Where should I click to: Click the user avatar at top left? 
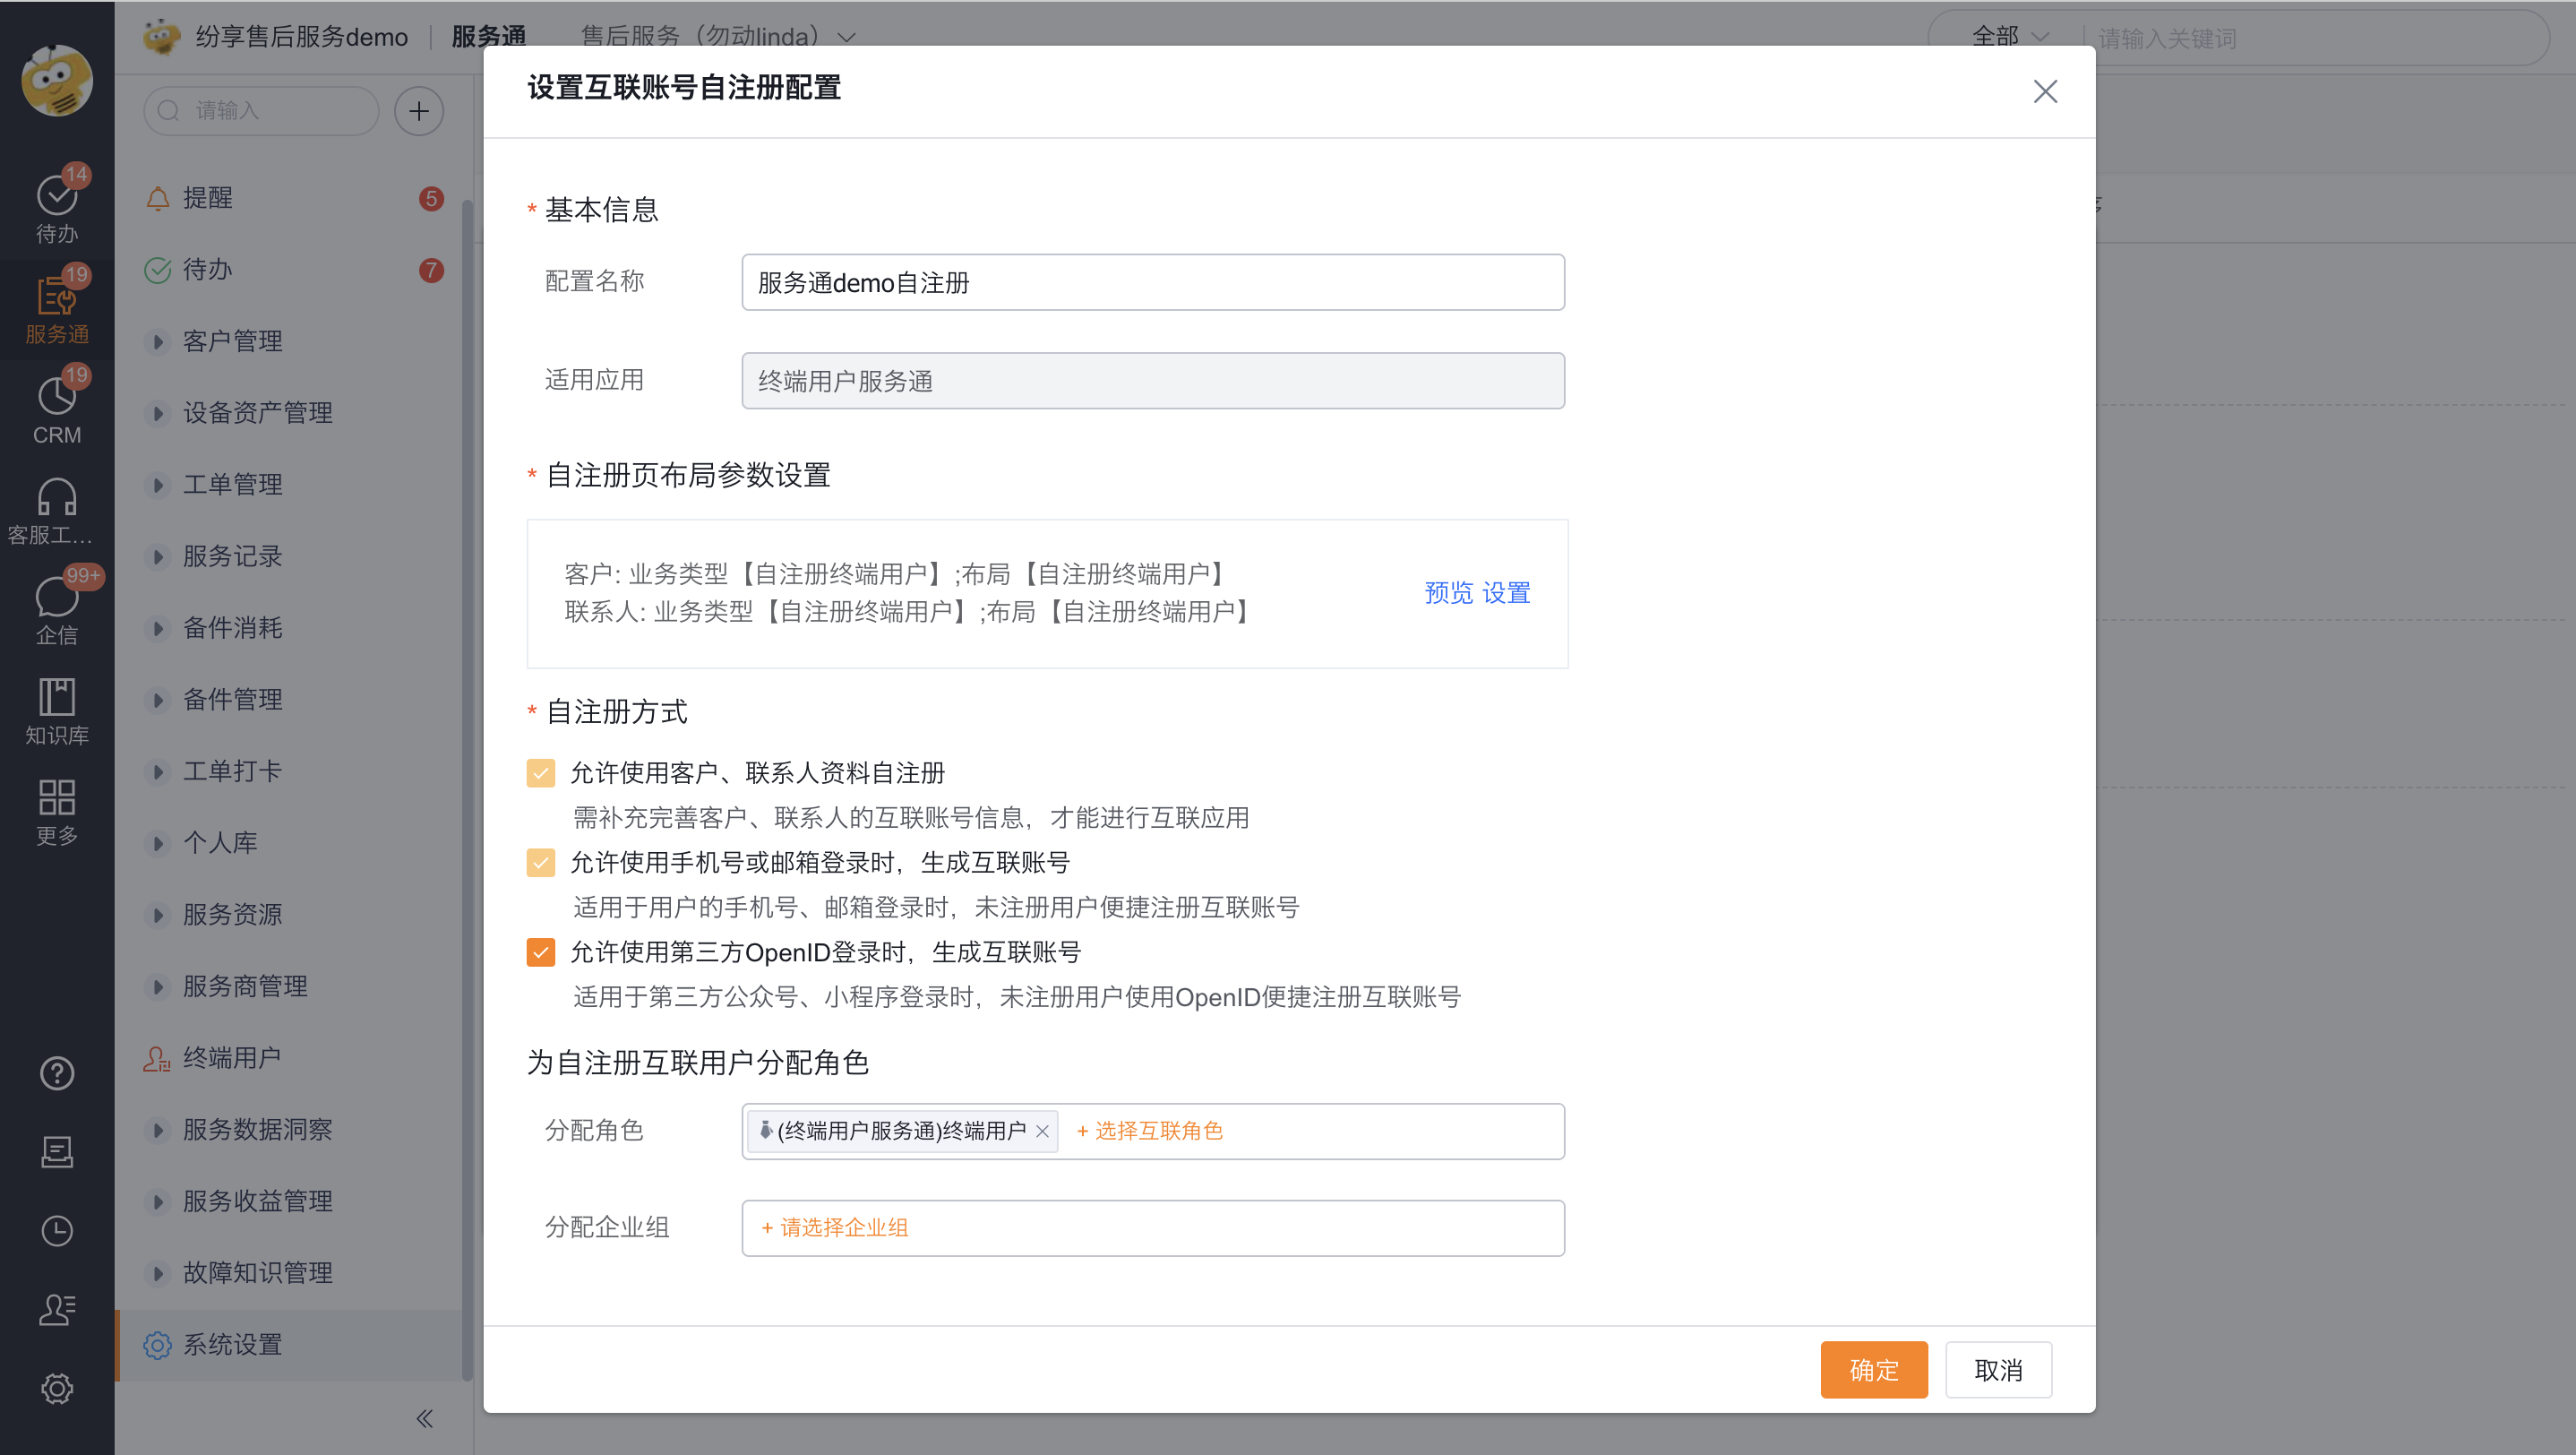(x=57, y=80)
